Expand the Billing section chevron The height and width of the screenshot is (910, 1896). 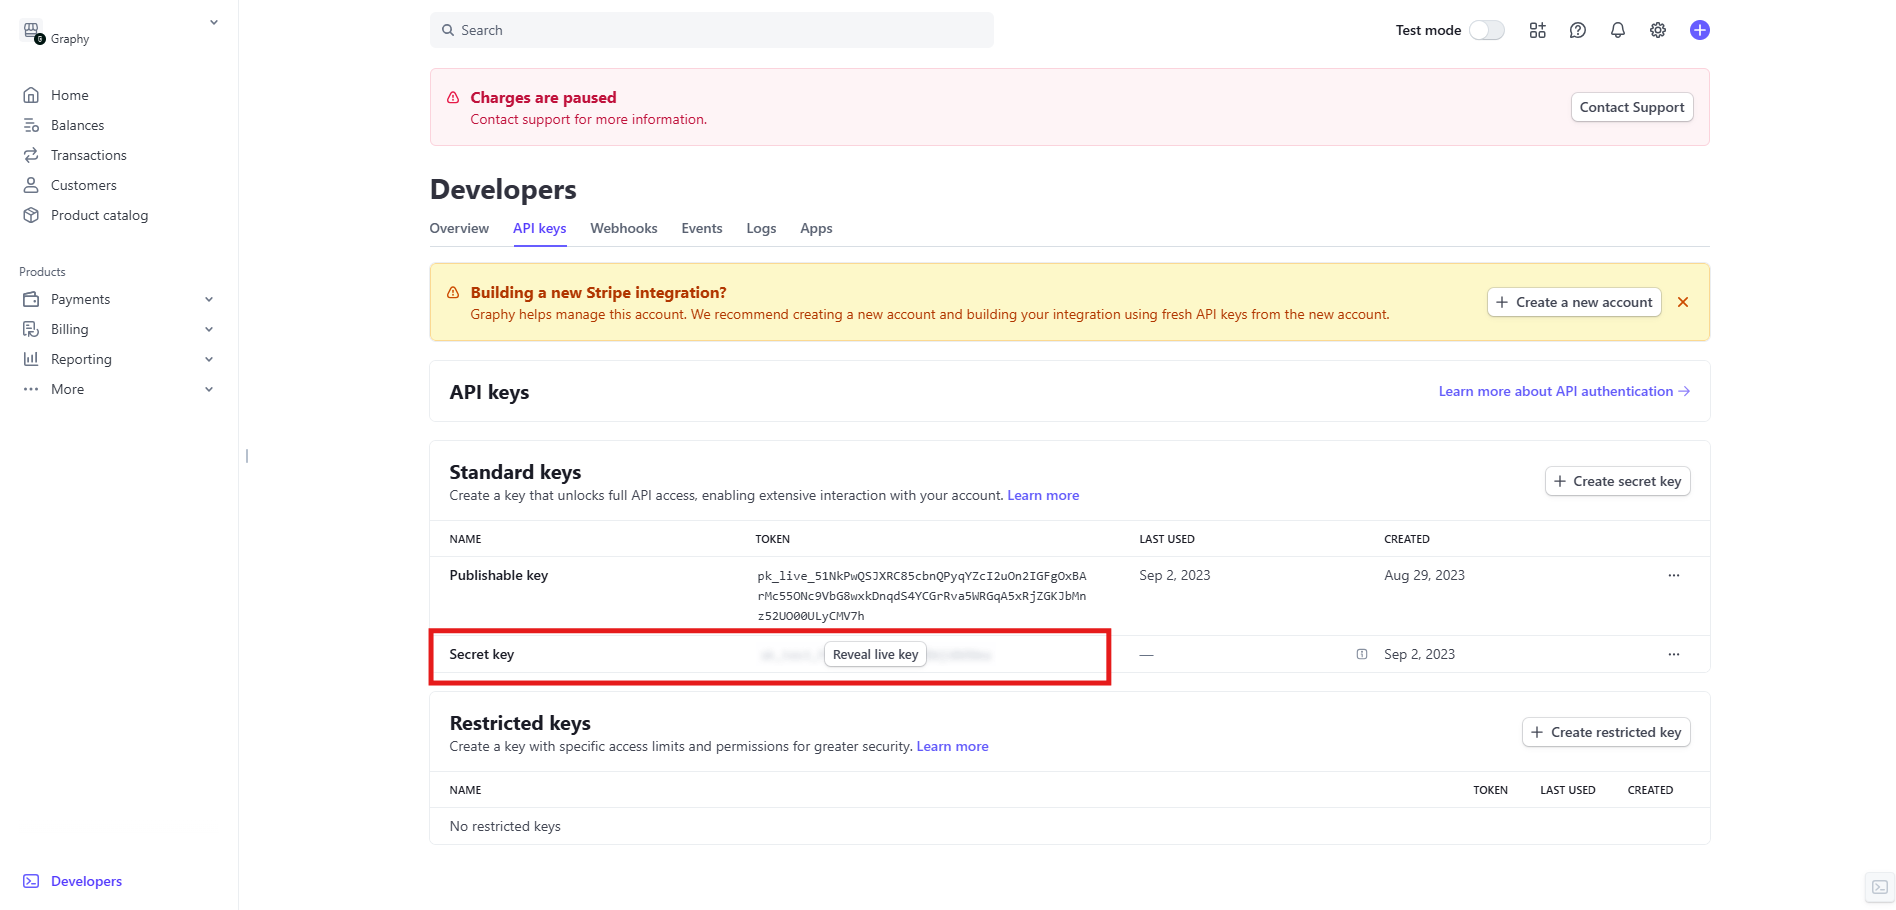[209, 329]
